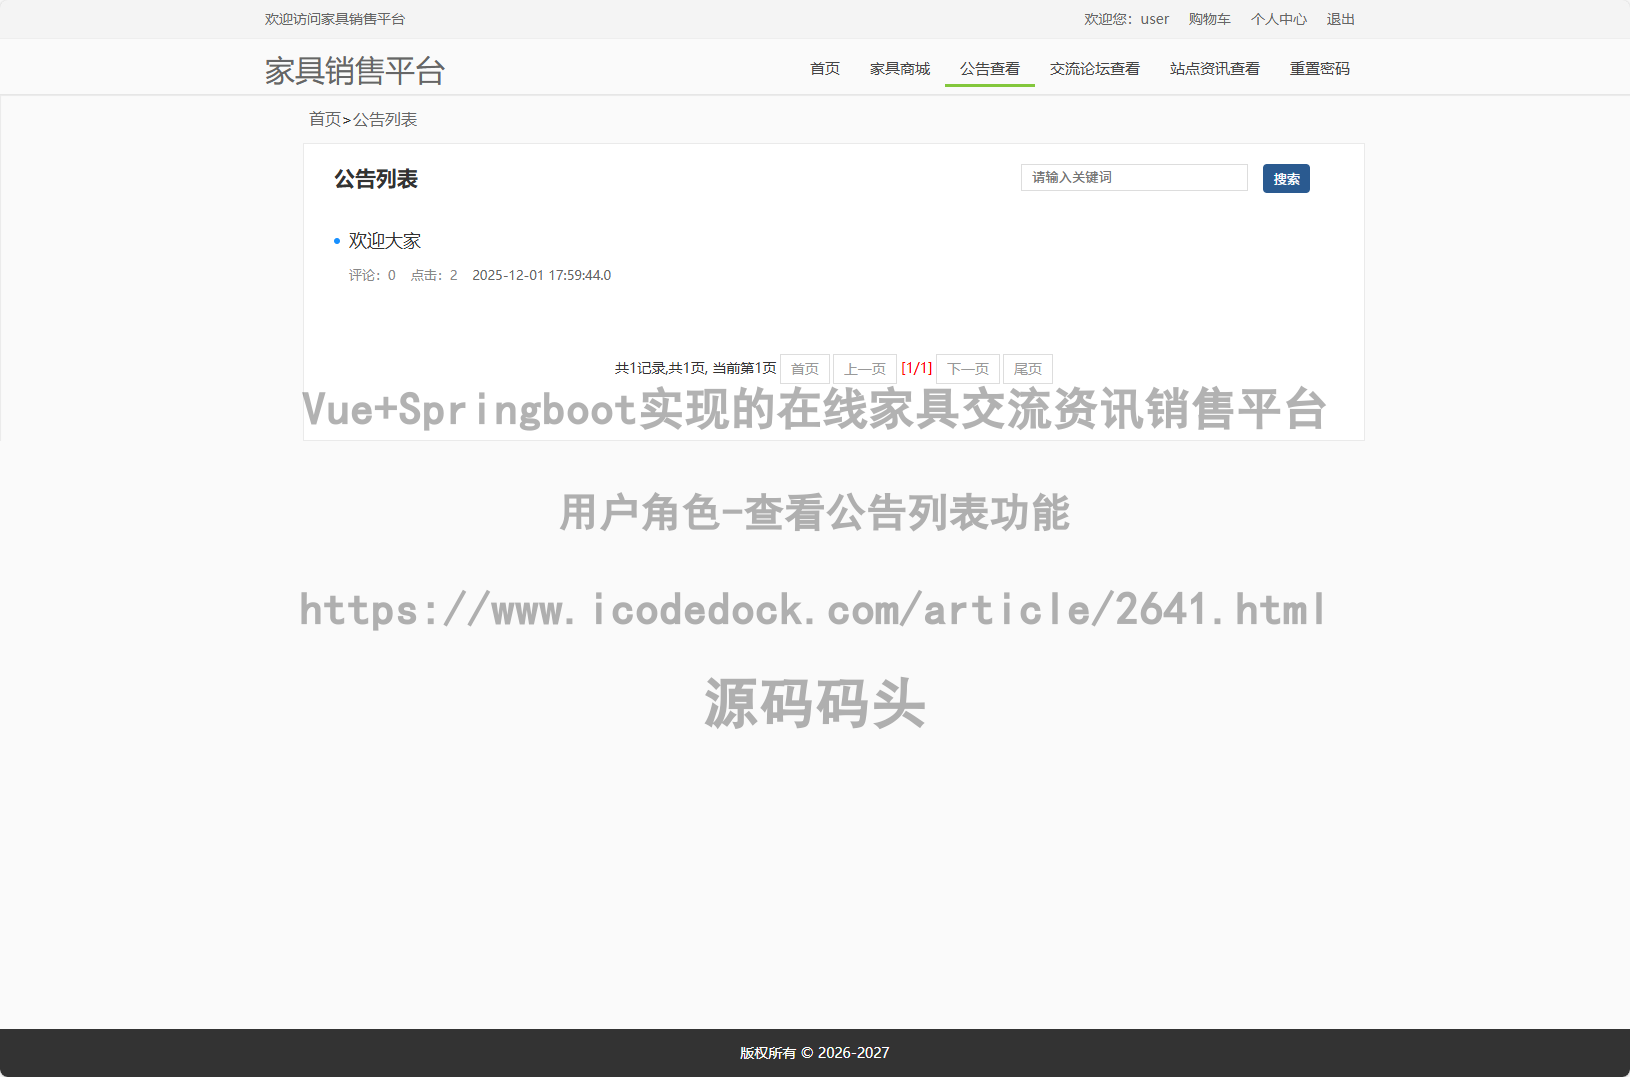Click the 下一页 next page button
Viewport: 1630px width, 1077px height.
967,368
